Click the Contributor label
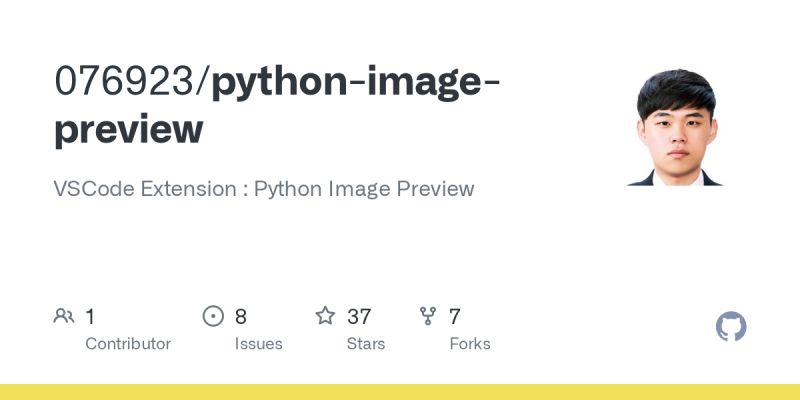The image size is (800, 400). [x=128, y=344]
